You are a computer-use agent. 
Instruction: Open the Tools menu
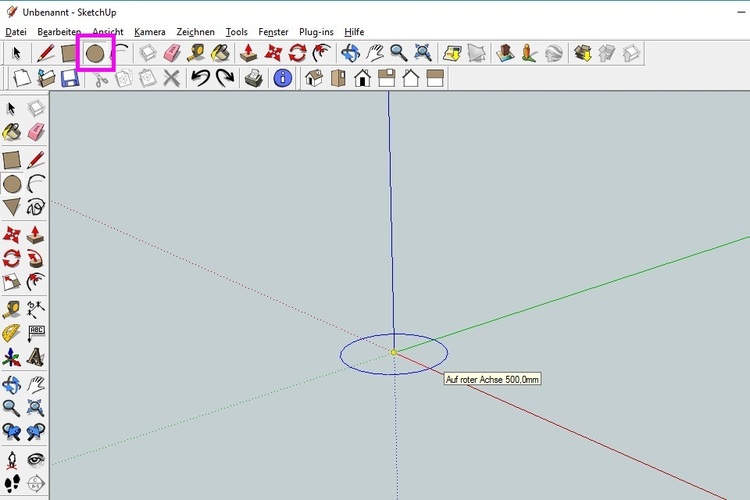point(236,32)
